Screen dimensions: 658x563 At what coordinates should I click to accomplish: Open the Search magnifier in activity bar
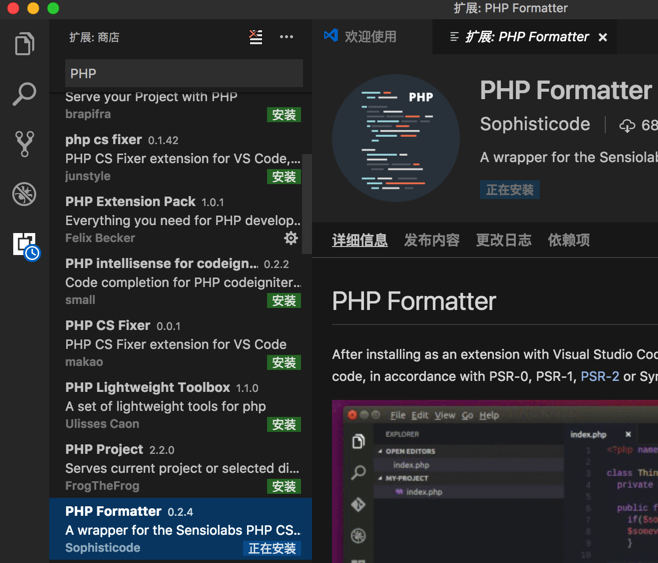[24, 93]
